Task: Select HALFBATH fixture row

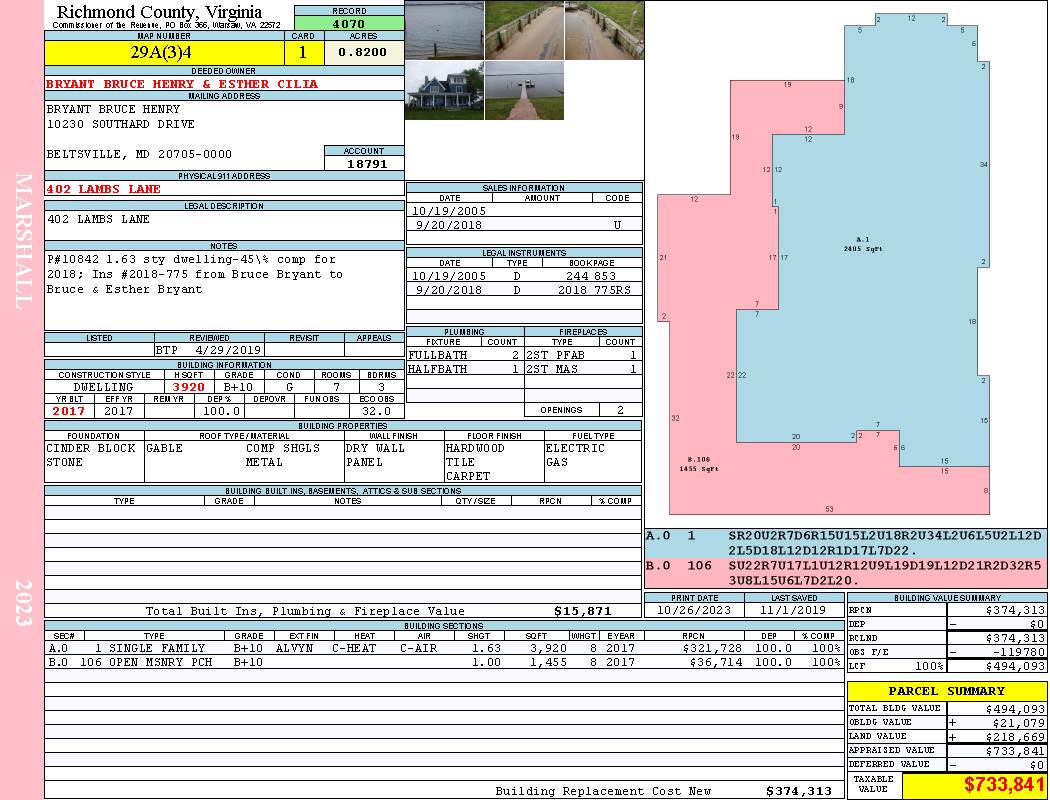Action: pos(465,369)
